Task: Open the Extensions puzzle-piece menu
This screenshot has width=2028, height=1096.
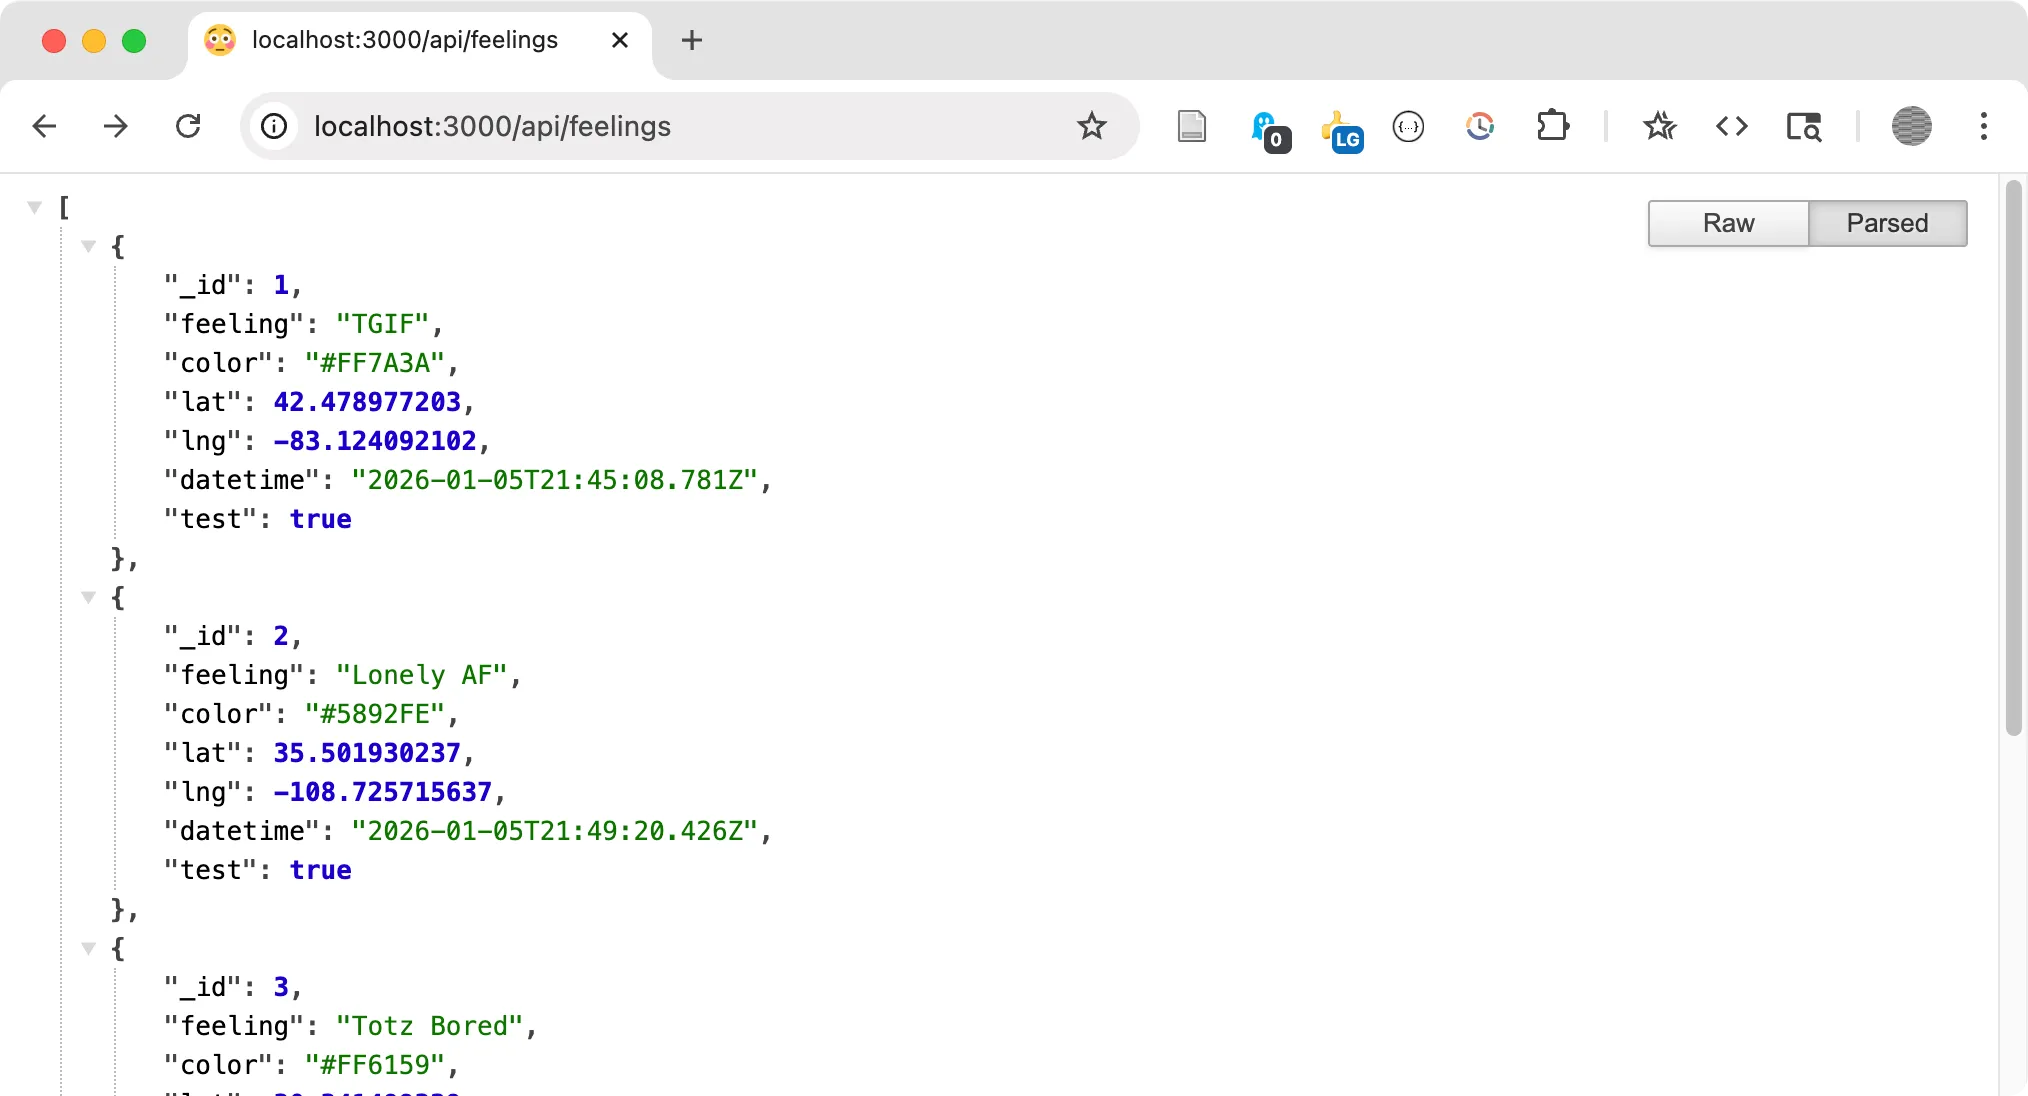Action: click(1553, 127)
